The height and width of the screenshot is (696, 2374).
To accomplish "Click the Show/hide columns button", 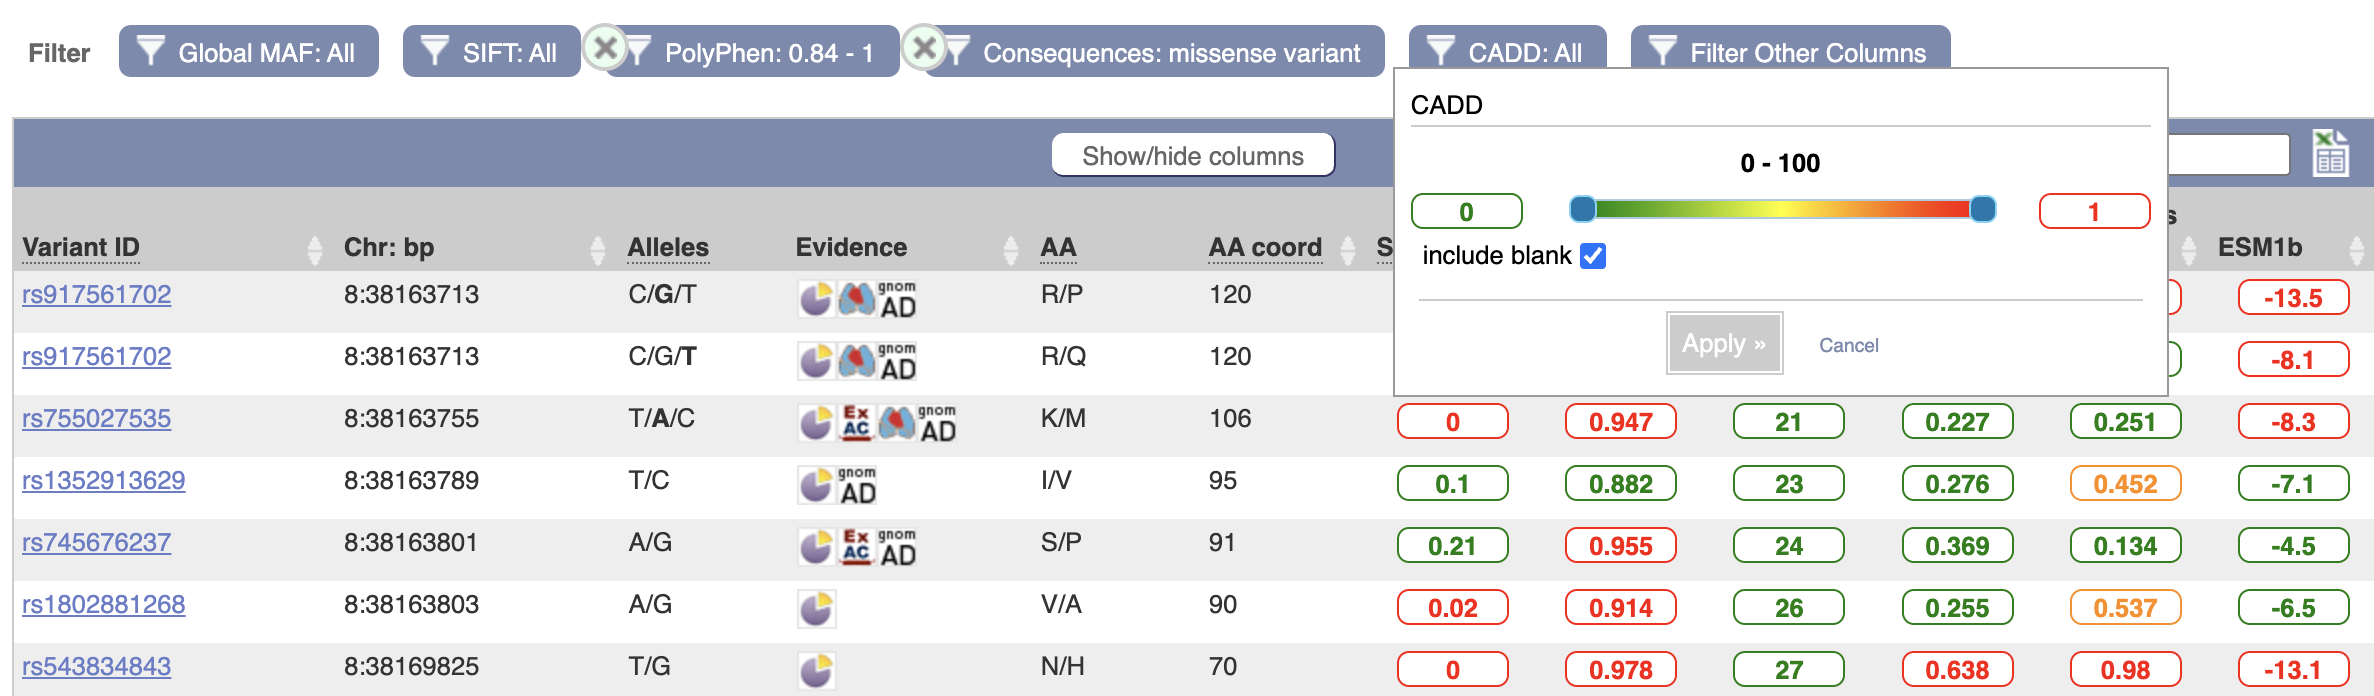I will 1193,155.
